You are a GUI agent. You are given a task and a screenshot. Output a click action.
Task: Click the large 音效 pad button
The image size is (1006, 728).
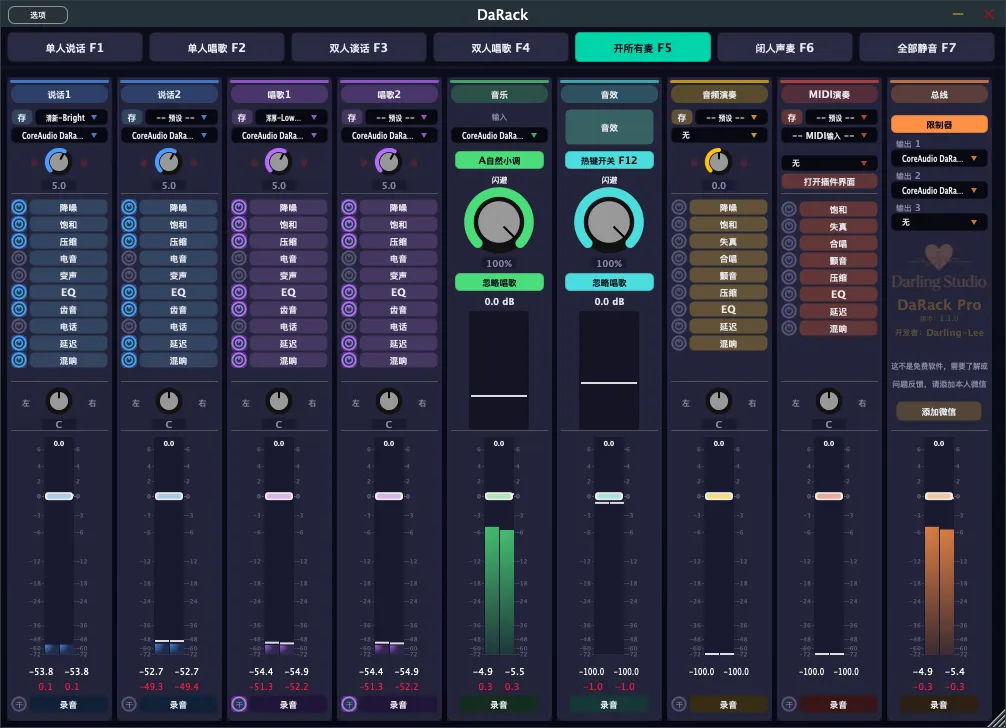(x=609, y=127)
